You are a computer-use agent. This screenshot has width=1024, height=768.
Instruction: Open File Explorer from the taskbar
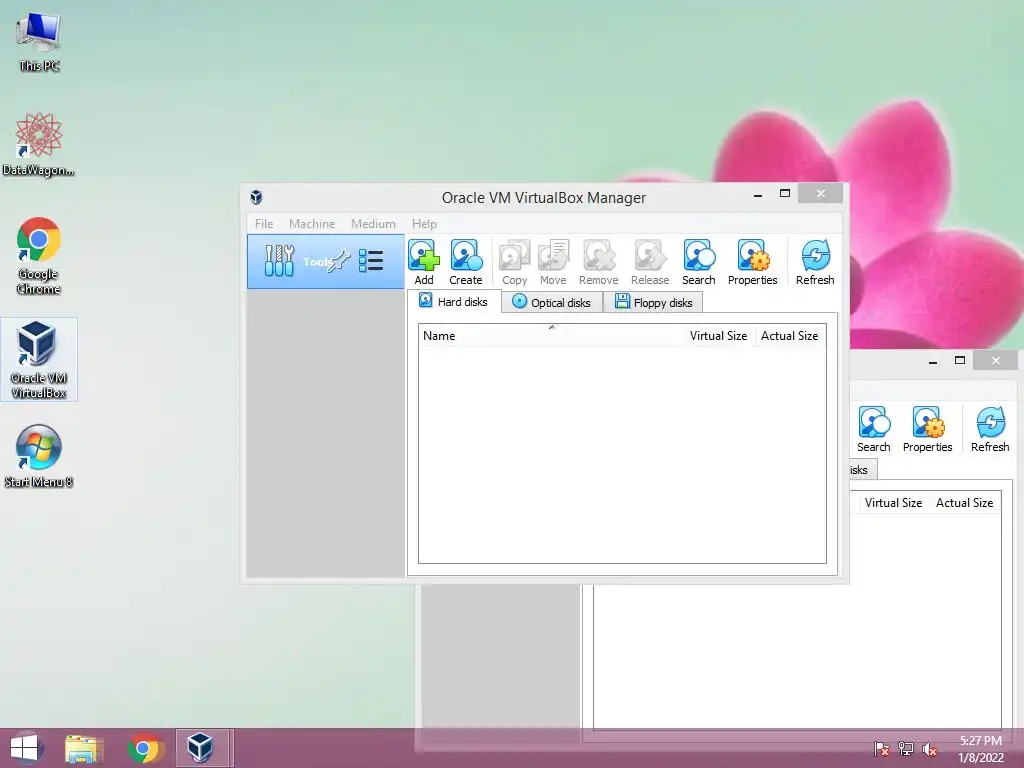(x=84, y=748)
